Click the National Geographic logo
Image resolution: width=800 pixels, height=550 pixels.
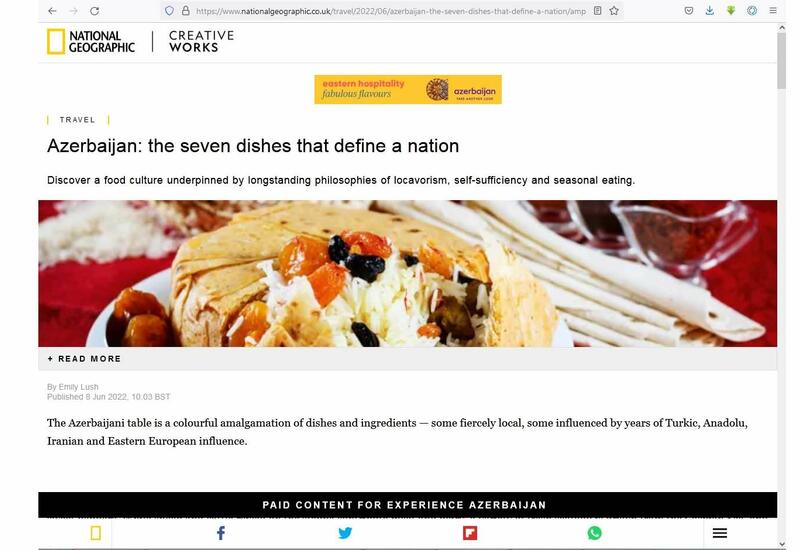(x=91, y=41)
